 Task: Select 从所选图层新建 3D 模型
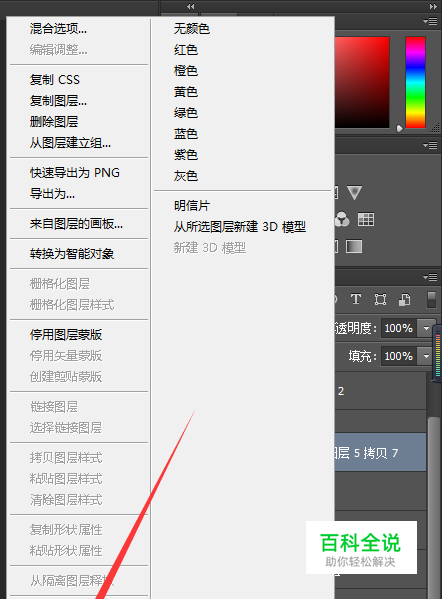(x=240, y=227)
